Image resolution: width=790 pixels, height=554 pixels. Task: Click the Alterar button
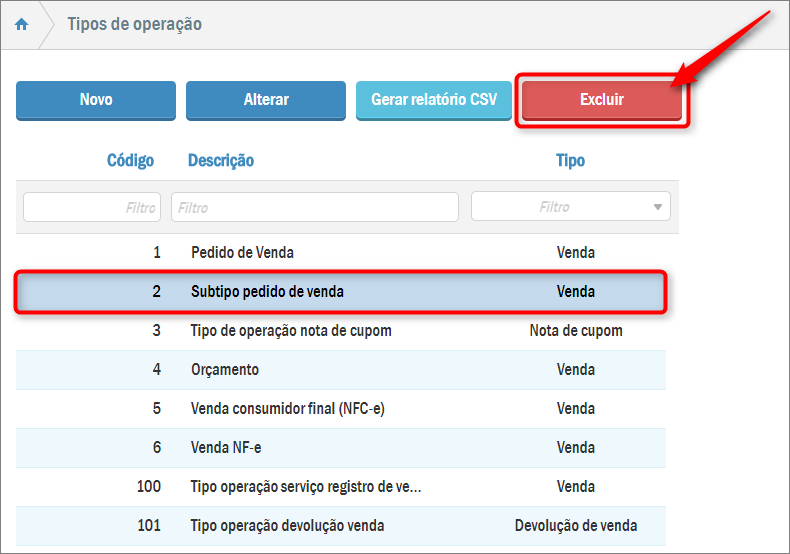pos(266,100)
